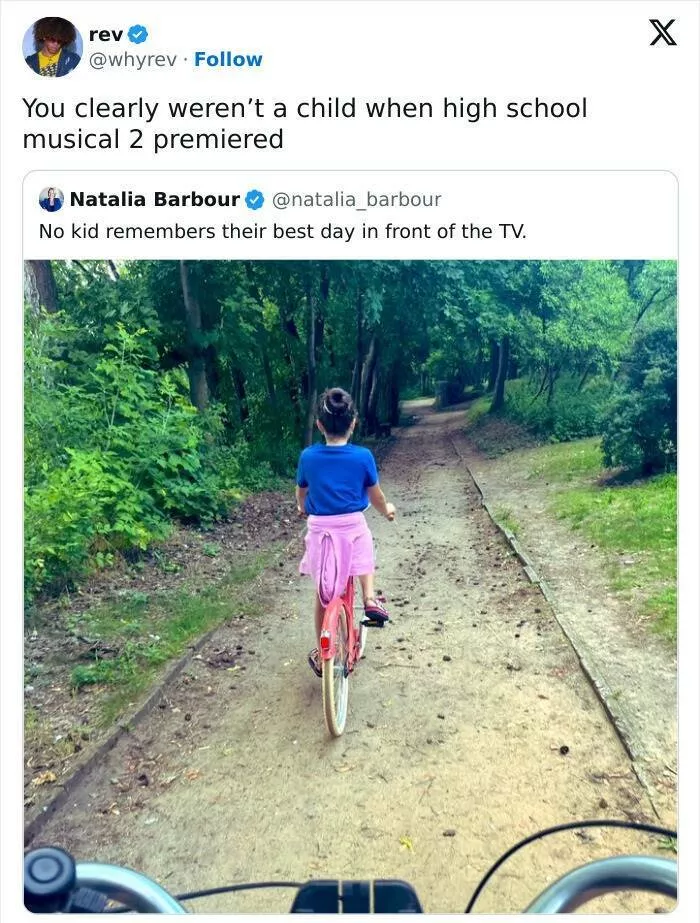This screenshot has width=700, height=923.
Task: Open quoted text "No kid remembers their best day"
Action: 282,231
